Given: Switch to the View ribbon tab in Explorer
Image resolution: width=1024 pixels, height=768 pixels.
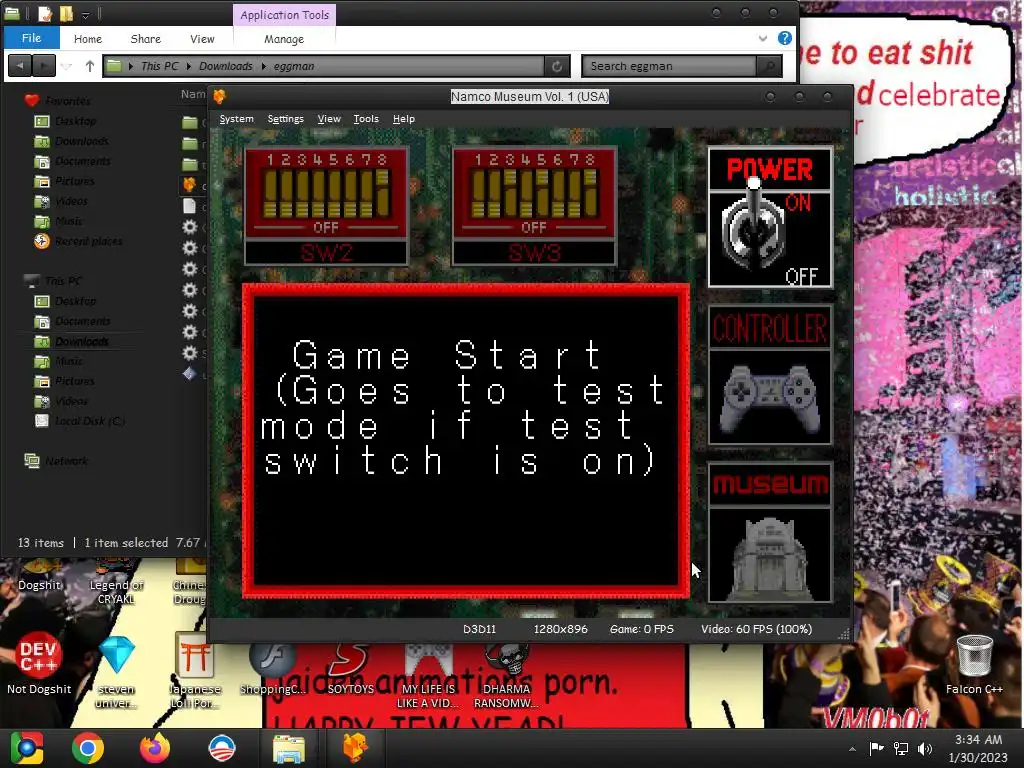Looking at the screenshot, I should [x=202, y=39].
